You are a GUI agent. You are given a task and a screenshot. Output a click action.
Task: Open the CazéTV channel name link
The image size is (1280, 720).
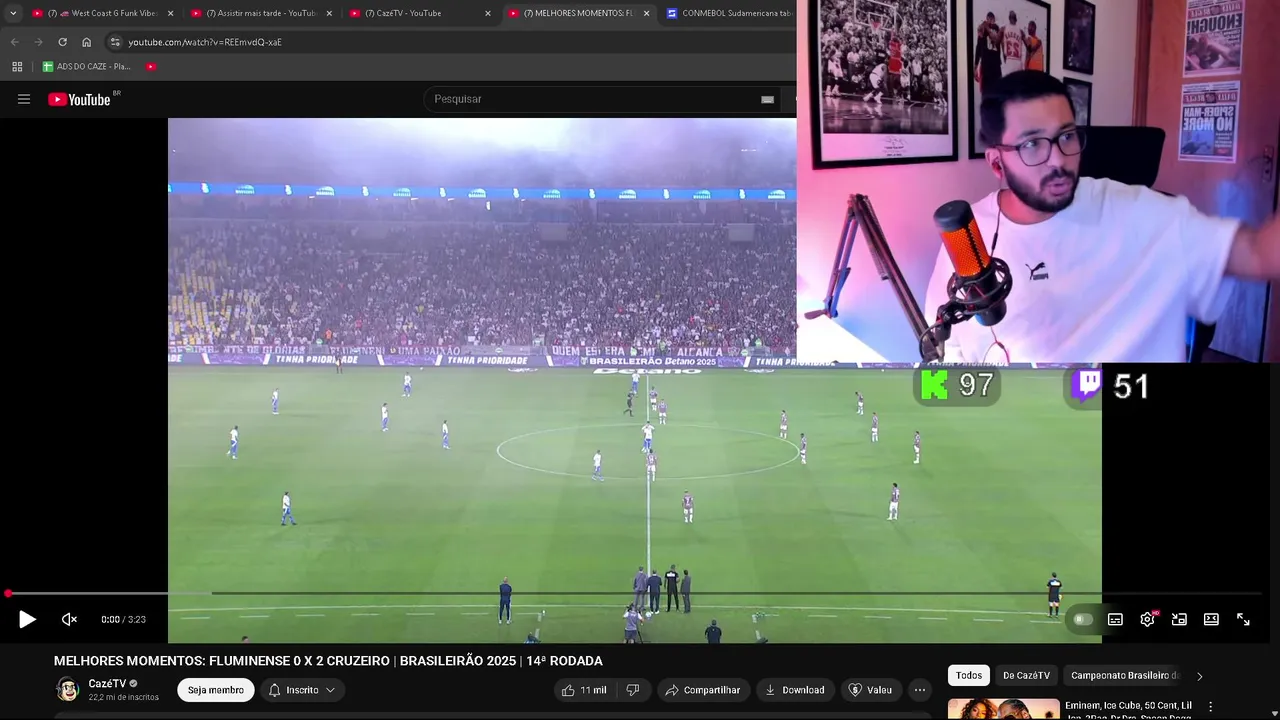tap(107, 684)
